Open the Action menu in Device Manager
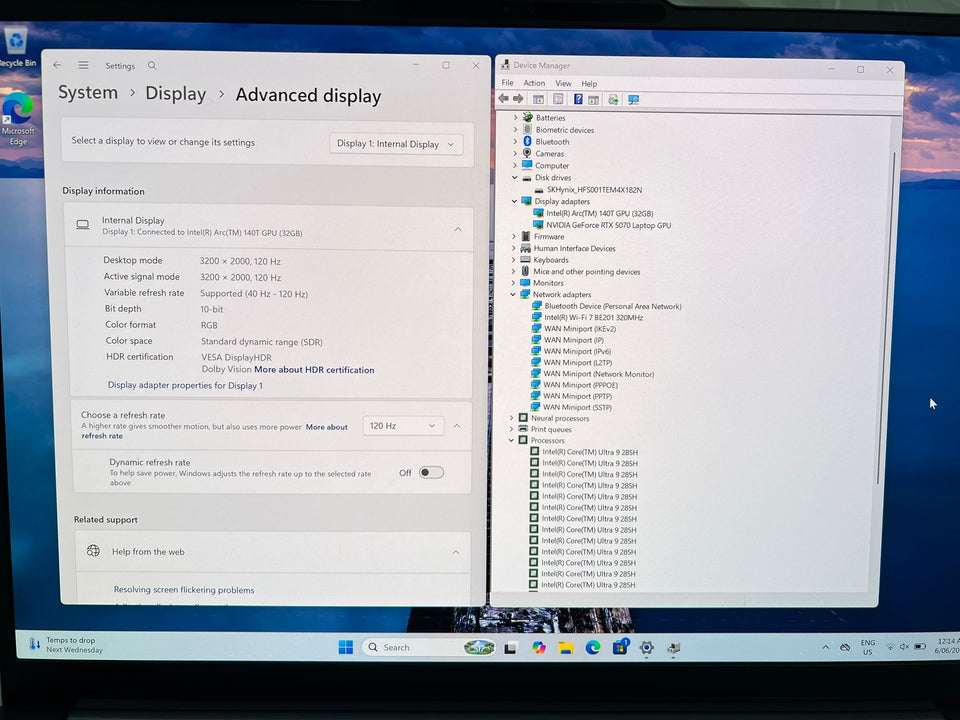The height and width of the screenshot is (720, 960). click(534, 83)
